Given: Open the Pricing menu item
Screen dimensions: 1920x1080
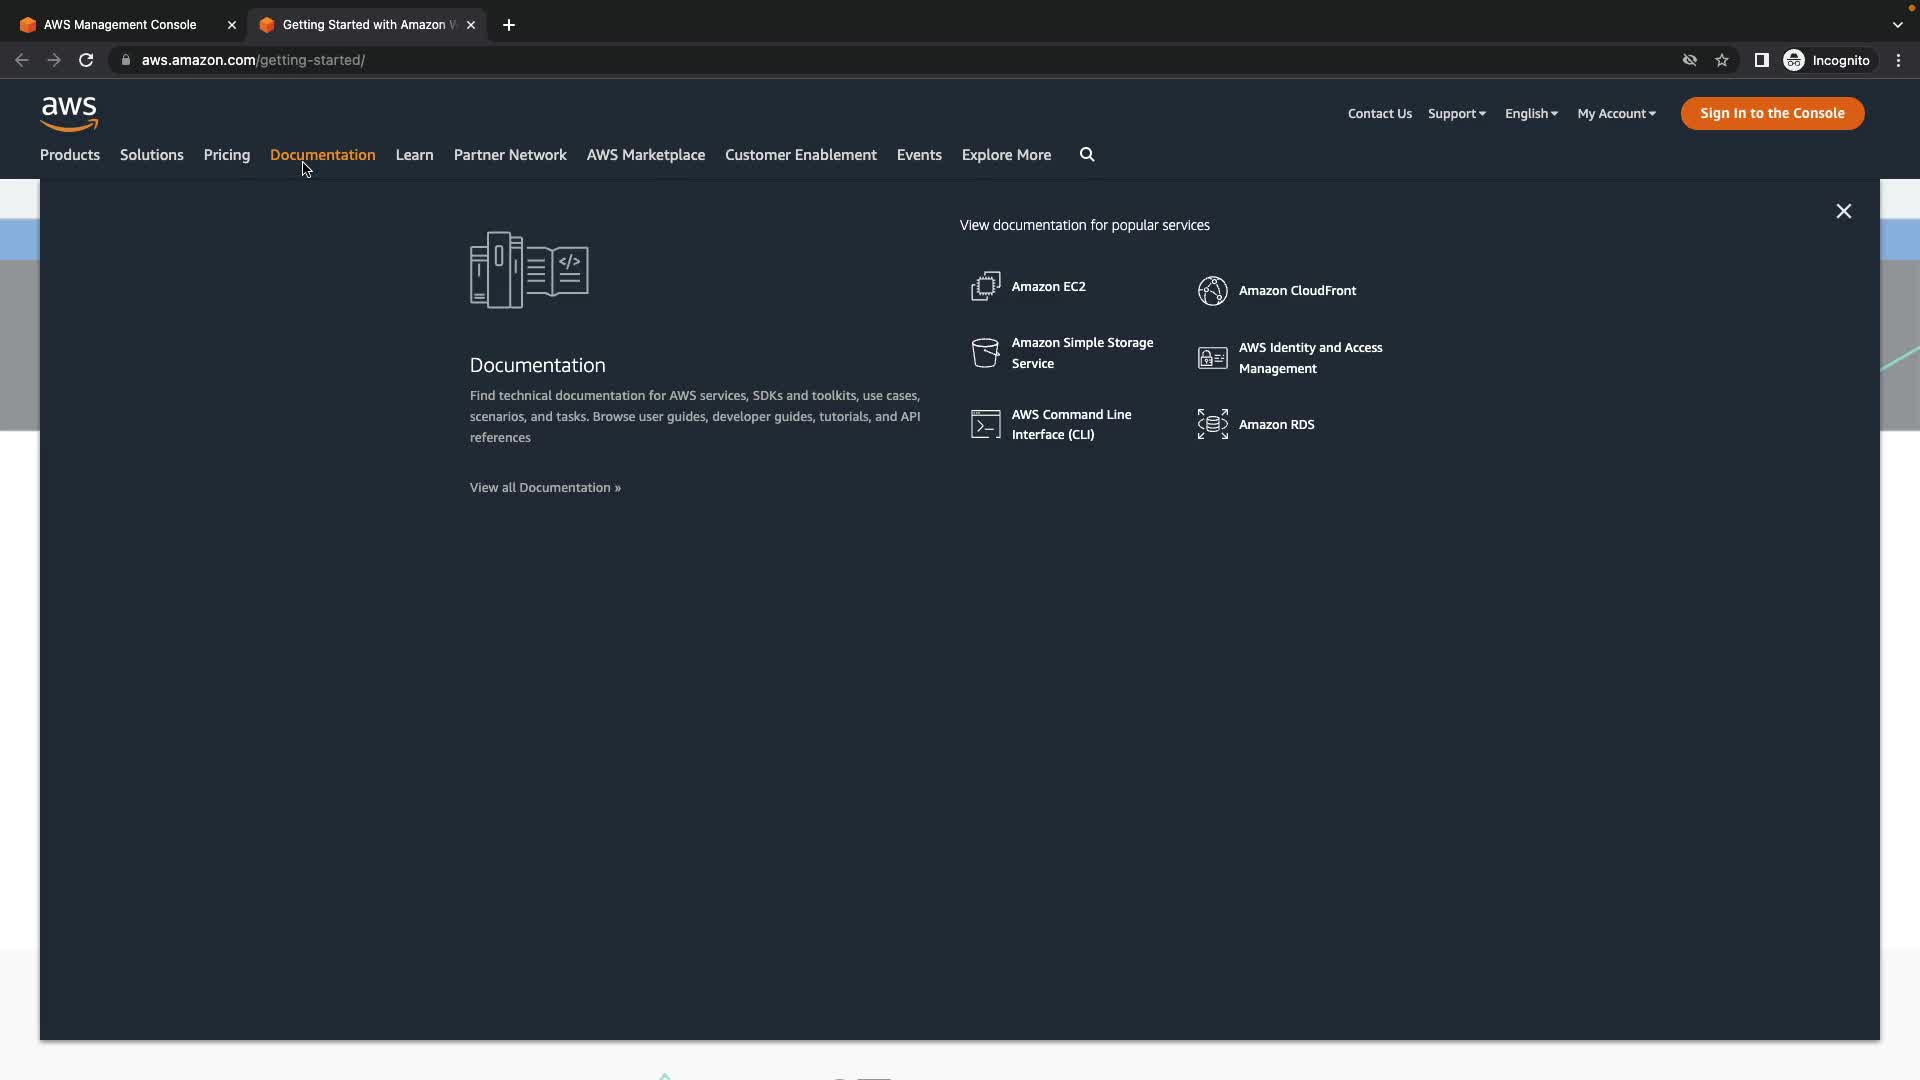Looking at the screenshot, I should click(x=227, y=155).
